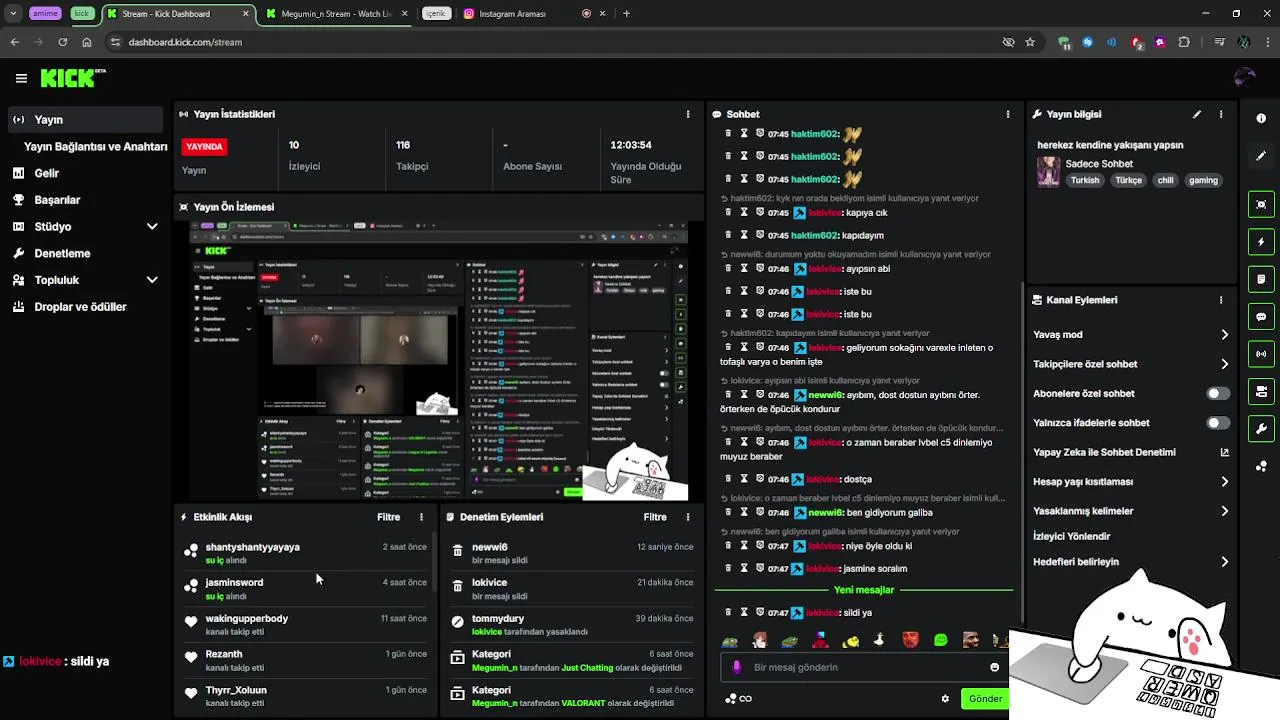Click the channel actions icon in right sidebar

tap(1261, 391)
